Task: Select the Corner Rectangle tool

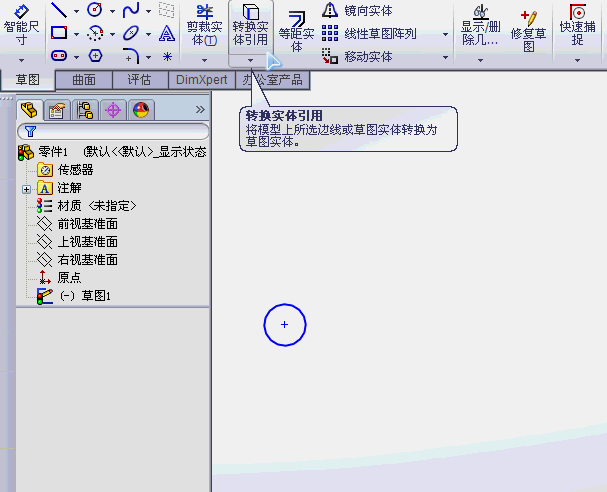Action: pyautogui.click(x=59, y=33)
